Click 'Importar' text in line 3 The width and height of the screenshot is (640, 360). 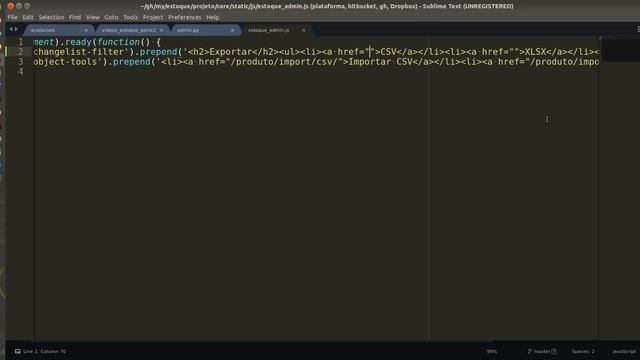coord(369,62)
